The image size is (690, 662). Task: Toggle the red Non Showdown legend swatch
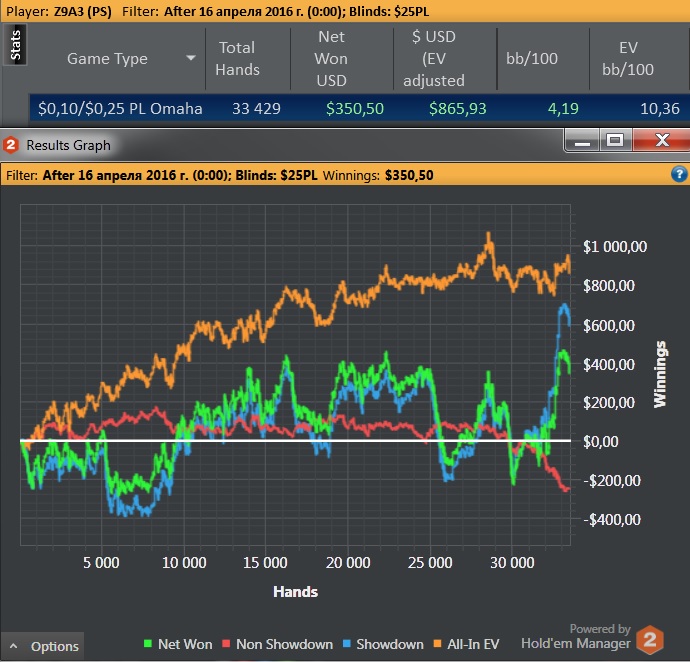tap(226, 644)
